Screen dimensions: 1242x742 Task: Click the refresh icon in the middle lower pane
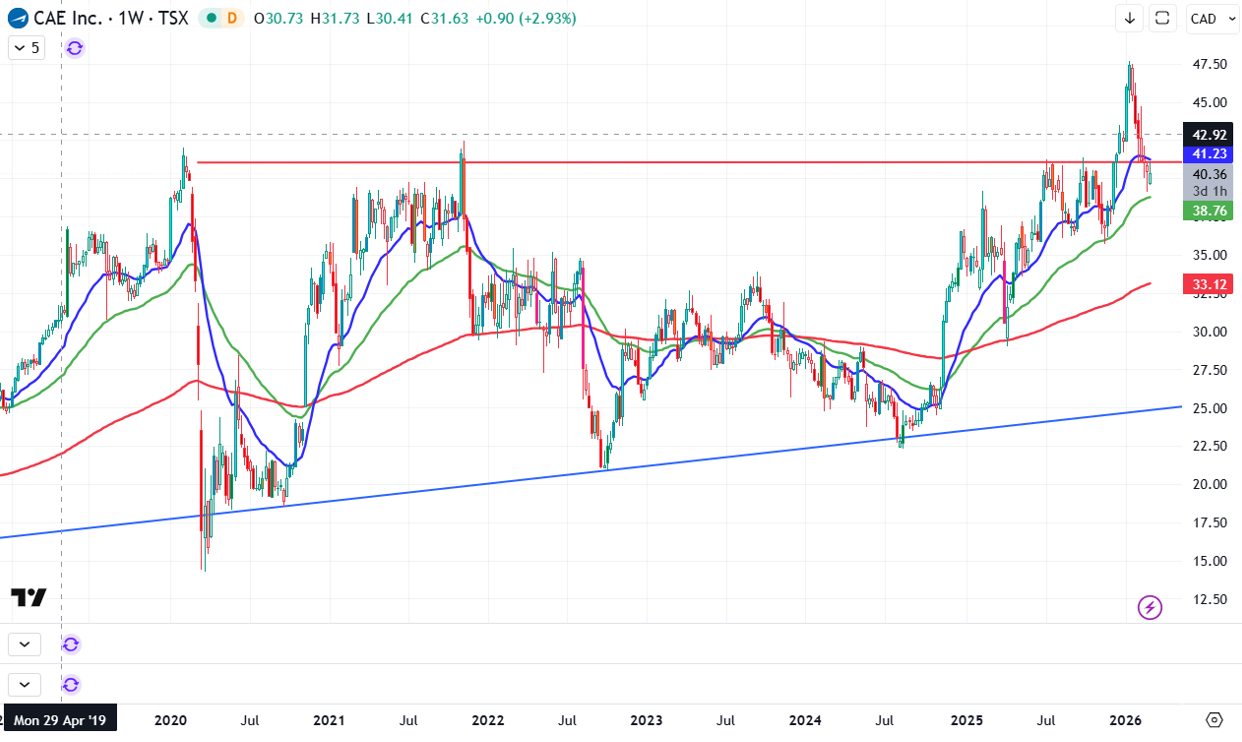(71, 644)
